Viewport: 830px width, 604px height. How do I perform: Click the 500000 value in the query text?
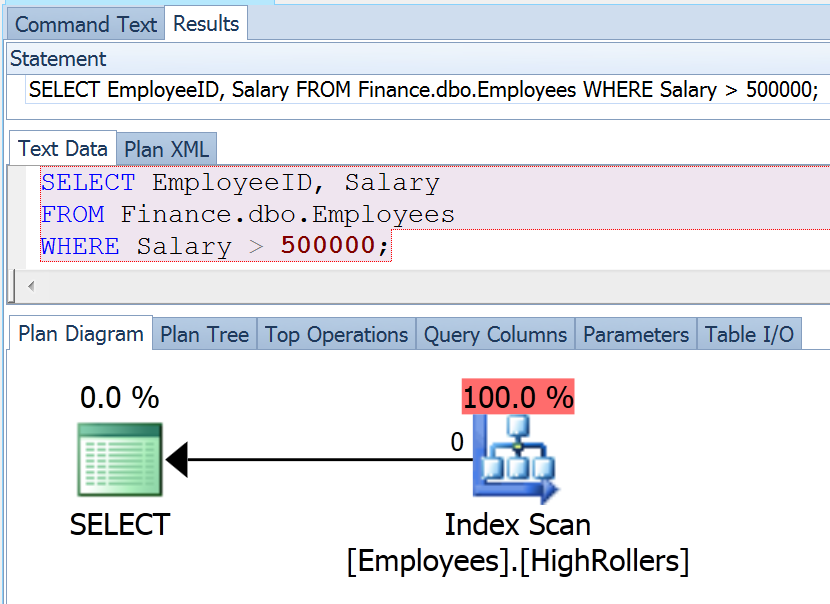coord(327,246)
